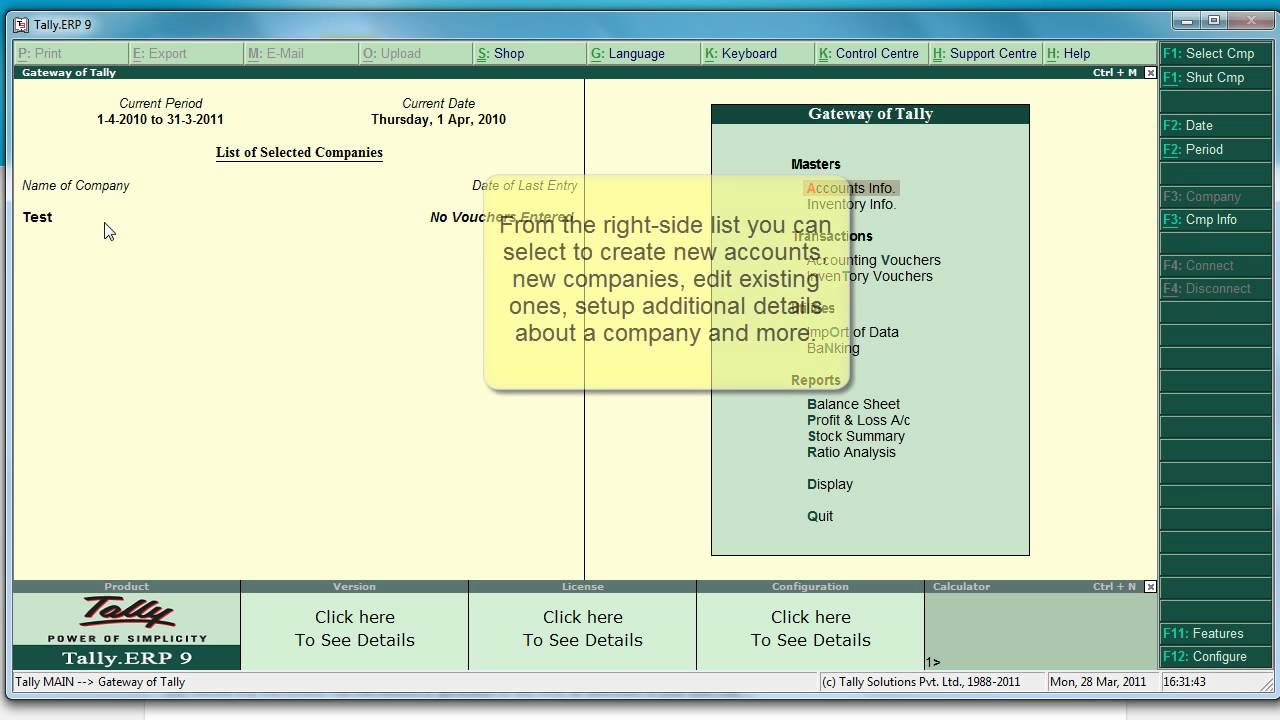The image size is (1280, 720).
Task: Open the Balance Sheet report
Action: [854, 404]
